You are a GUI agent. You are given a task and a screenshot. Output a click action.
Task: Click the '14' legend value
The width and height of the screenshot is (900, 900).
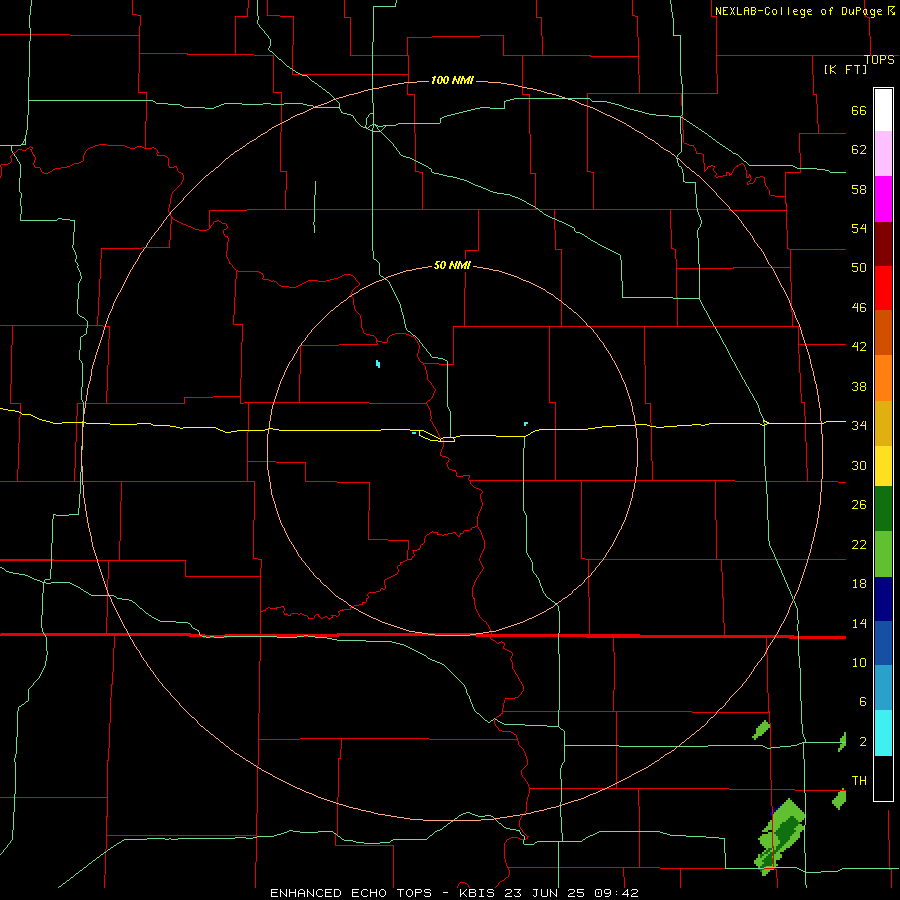pos(859,623)
